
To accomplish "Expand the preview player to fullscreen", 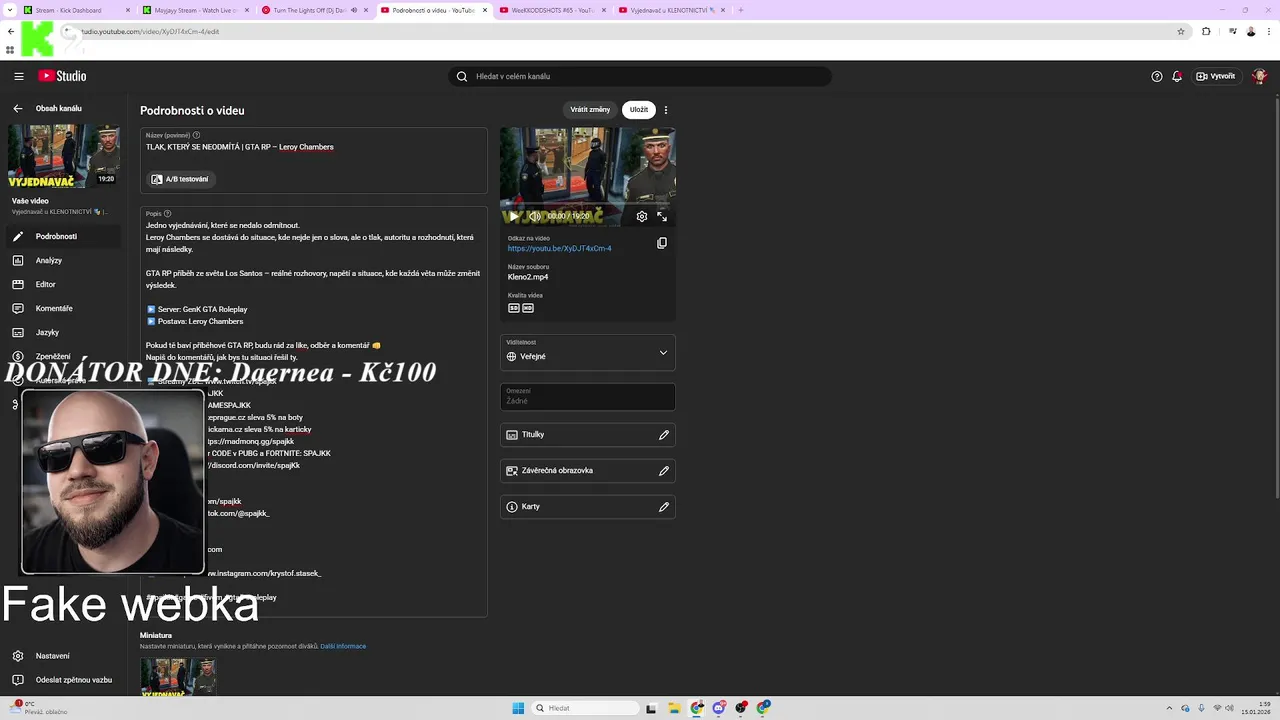I will pos(662,216).
